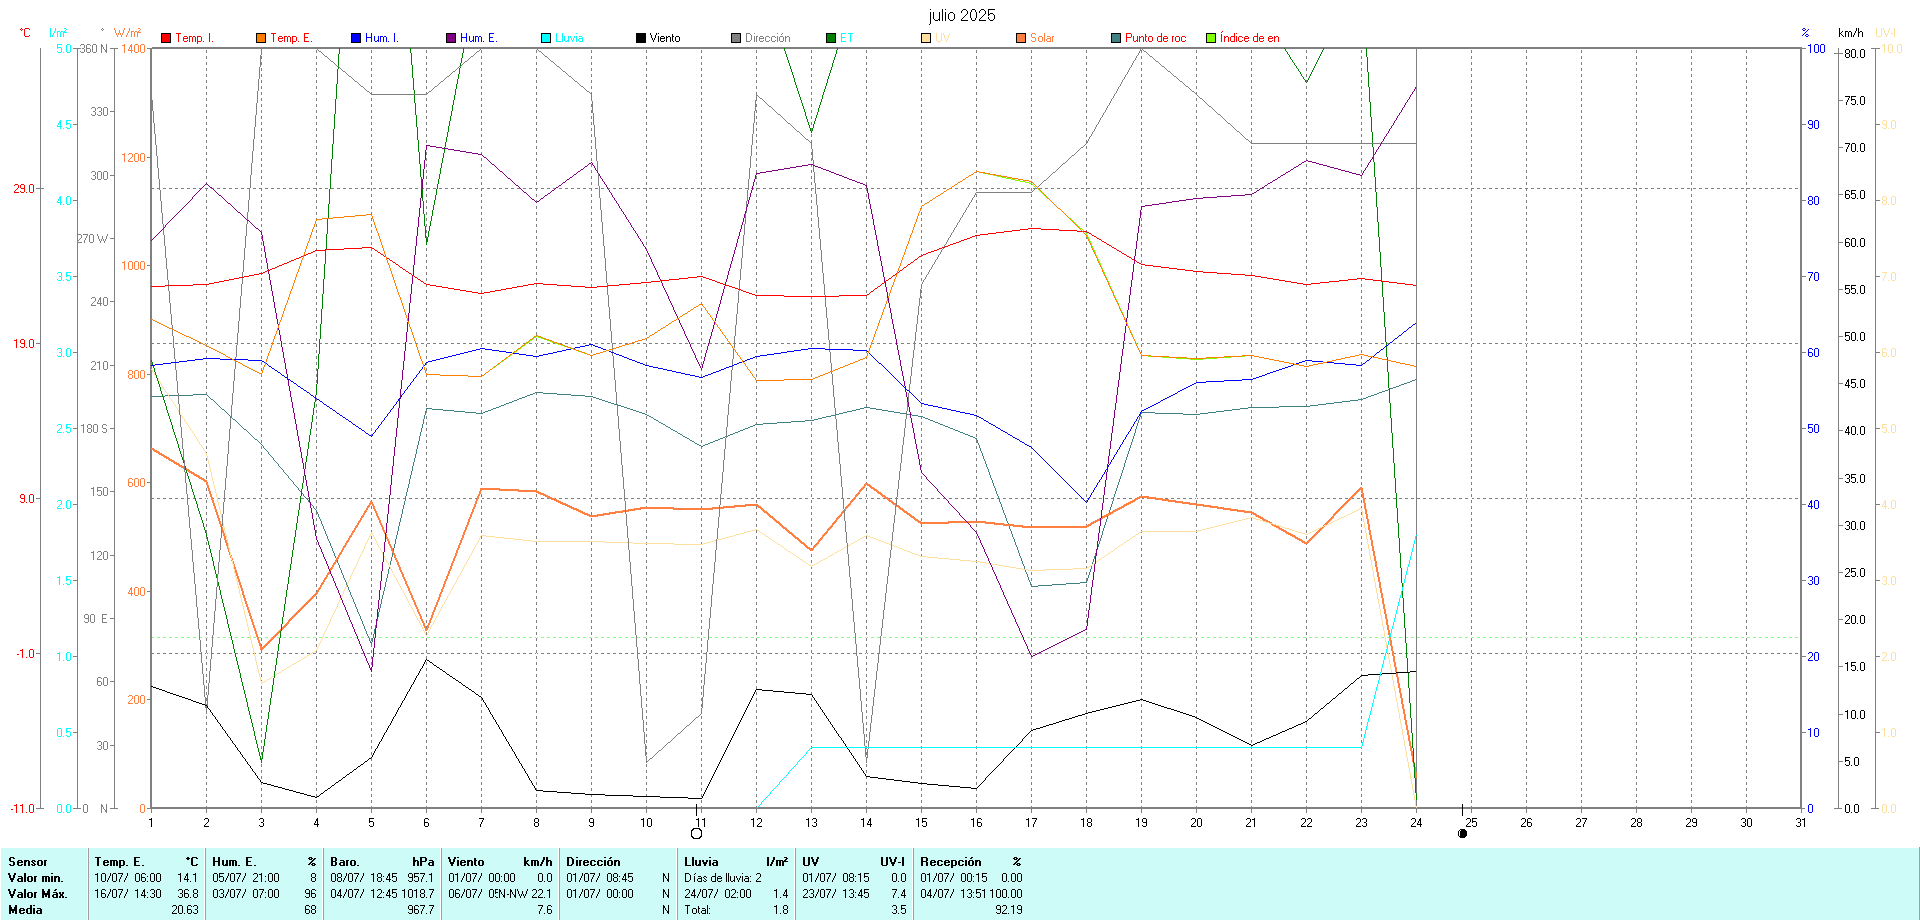The width and height of the screenshot is (1920, 920).
Task: Click the Valor Máx. row label
Action: click(37, 893)
